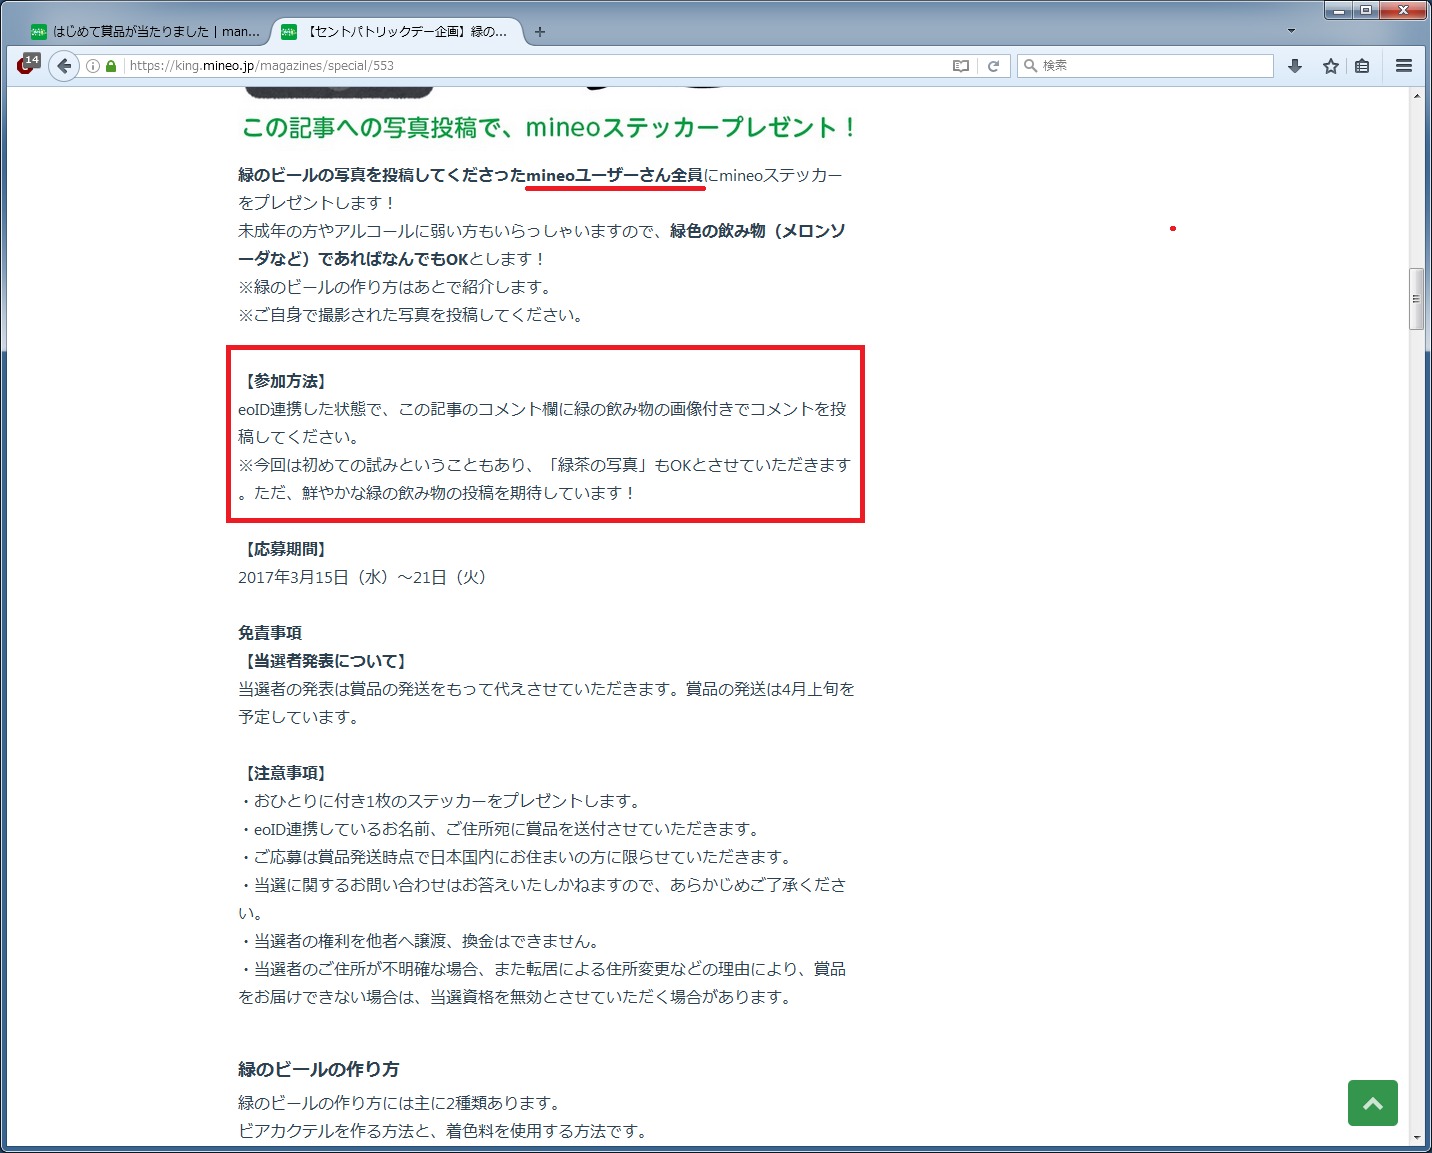The image size is (1432, 1153).
Task: Open a new tab with plus button
Action: (x=540, y=32)
